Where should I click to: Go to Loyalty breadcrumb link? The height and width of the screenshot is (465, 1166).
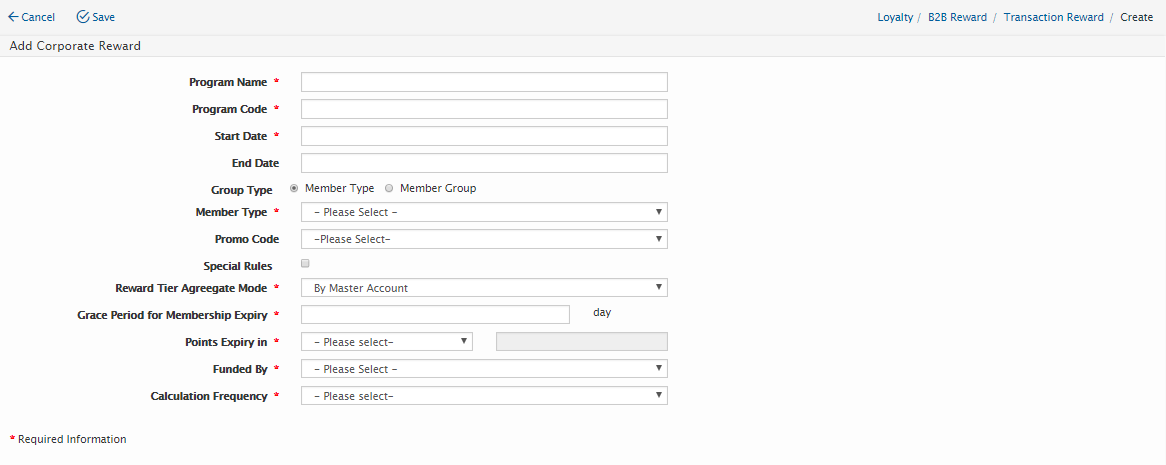point(895,17)
